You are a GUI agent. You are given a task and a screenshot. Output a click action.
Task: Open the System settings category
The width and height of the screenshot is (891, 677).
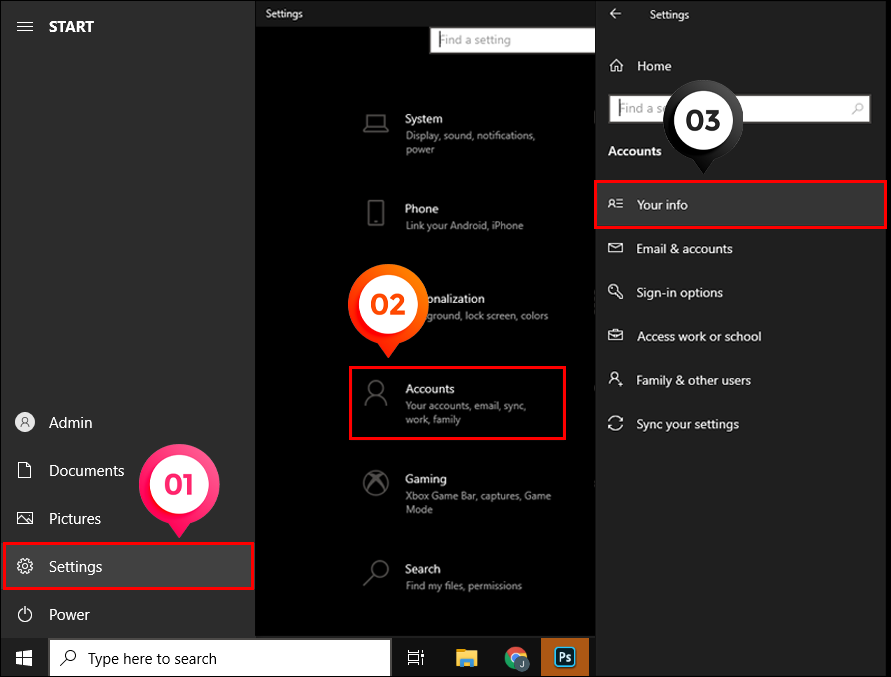coord(457,133)
